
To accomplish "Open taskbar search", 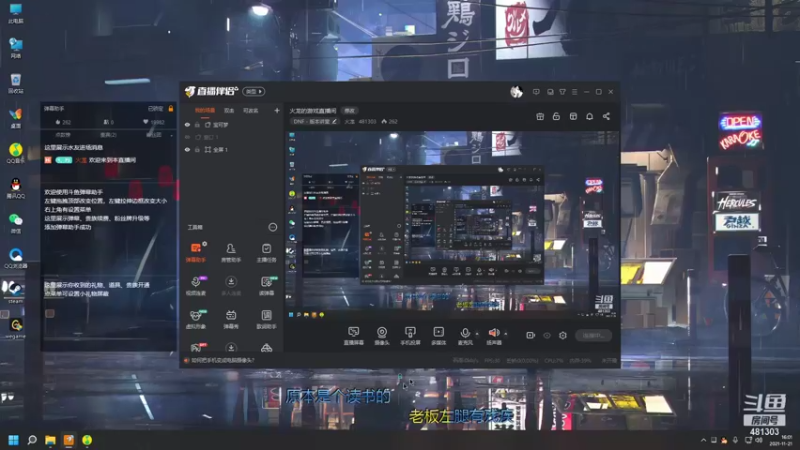I will 32,440.
